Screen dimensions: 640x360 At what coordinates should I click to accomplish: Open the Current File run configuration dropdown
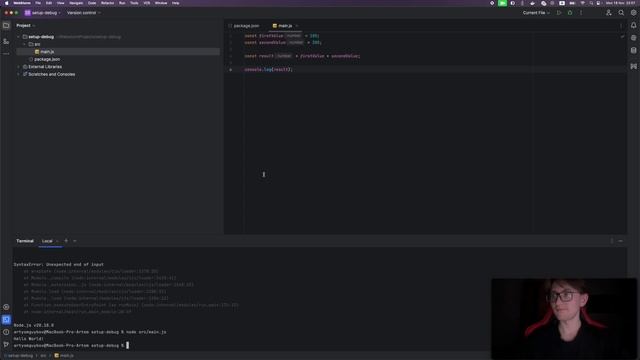point(536,13)
